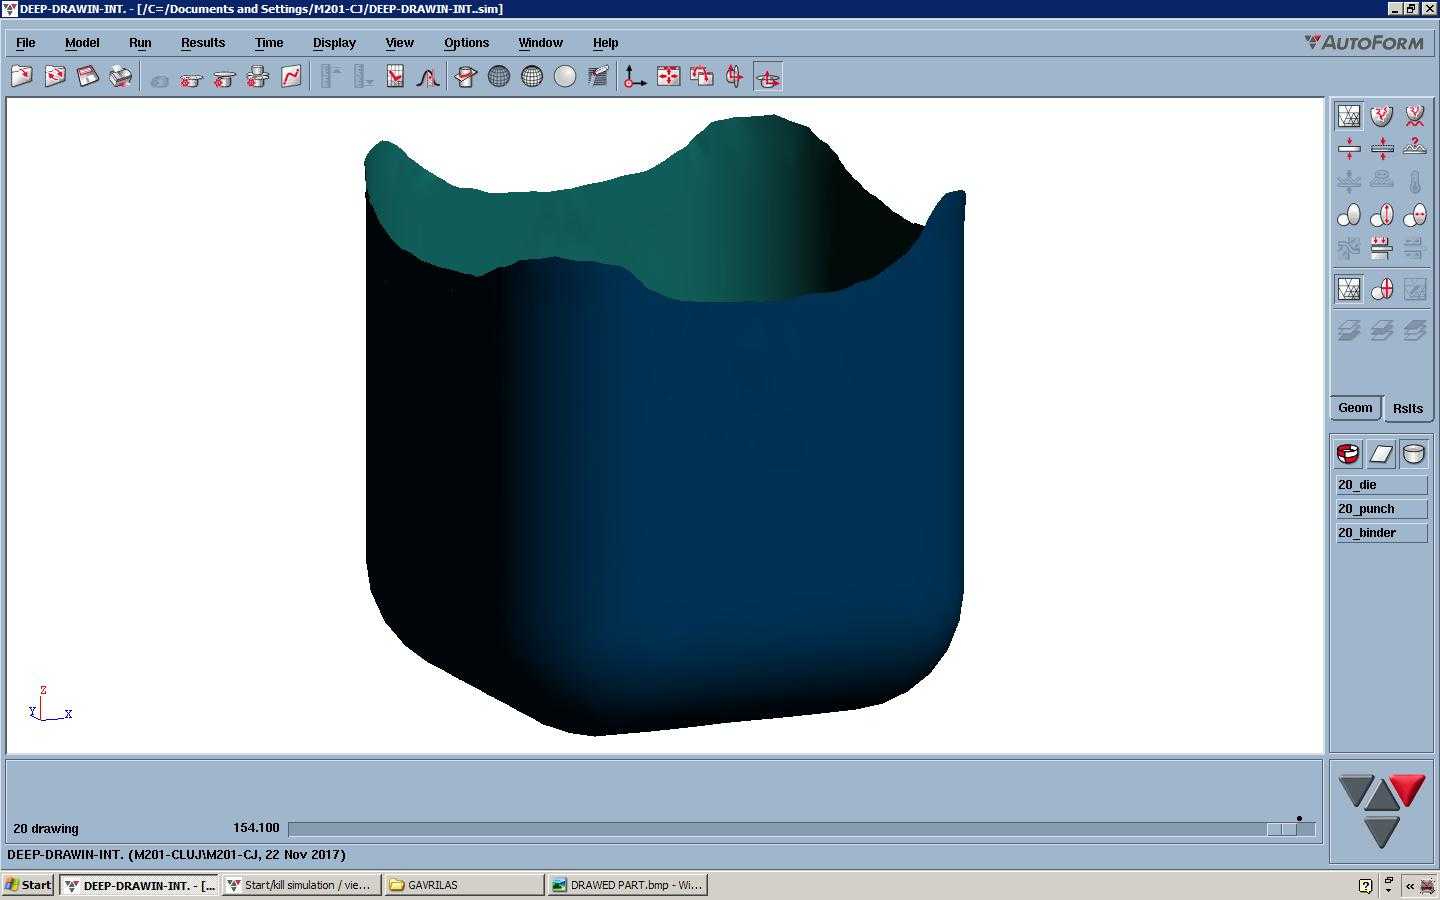Open the Help menu

pyautogui.click(x=606, y=43)
